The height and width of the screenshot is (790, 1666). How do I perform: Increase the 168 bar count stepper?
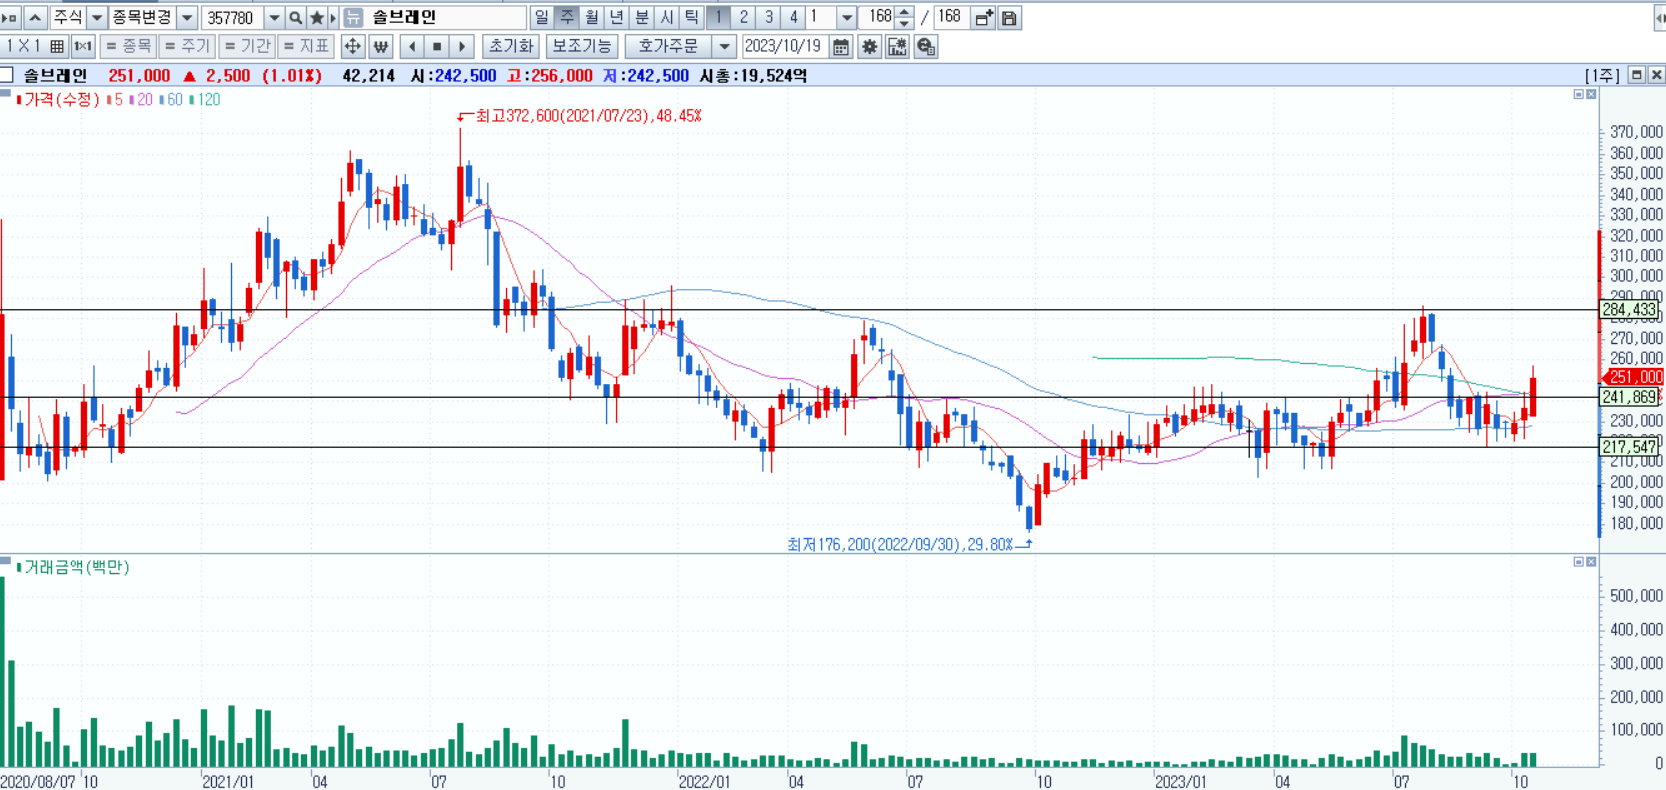click(904, 12)
